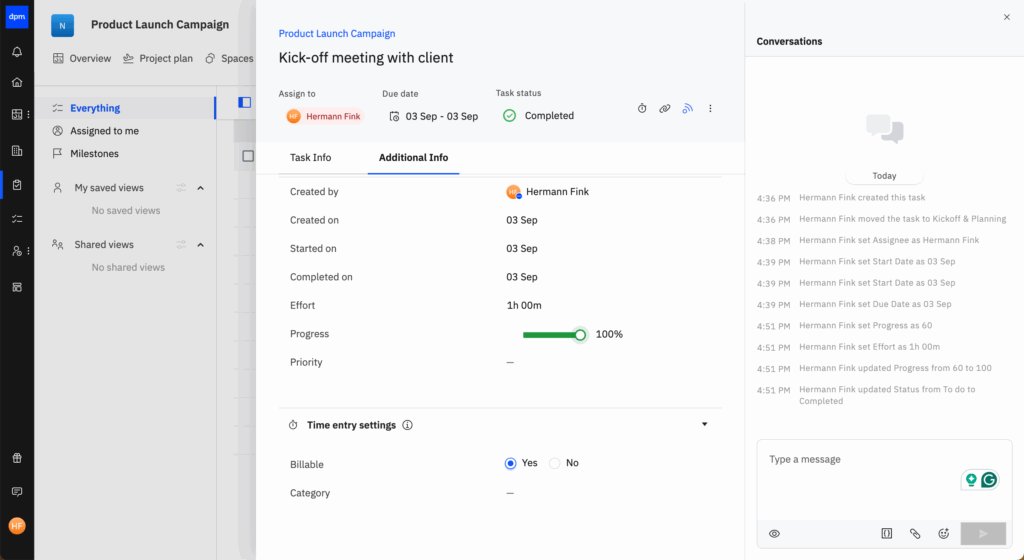Follow the Product Launch Campaign breadcrumb link

(x=337, y=33)
